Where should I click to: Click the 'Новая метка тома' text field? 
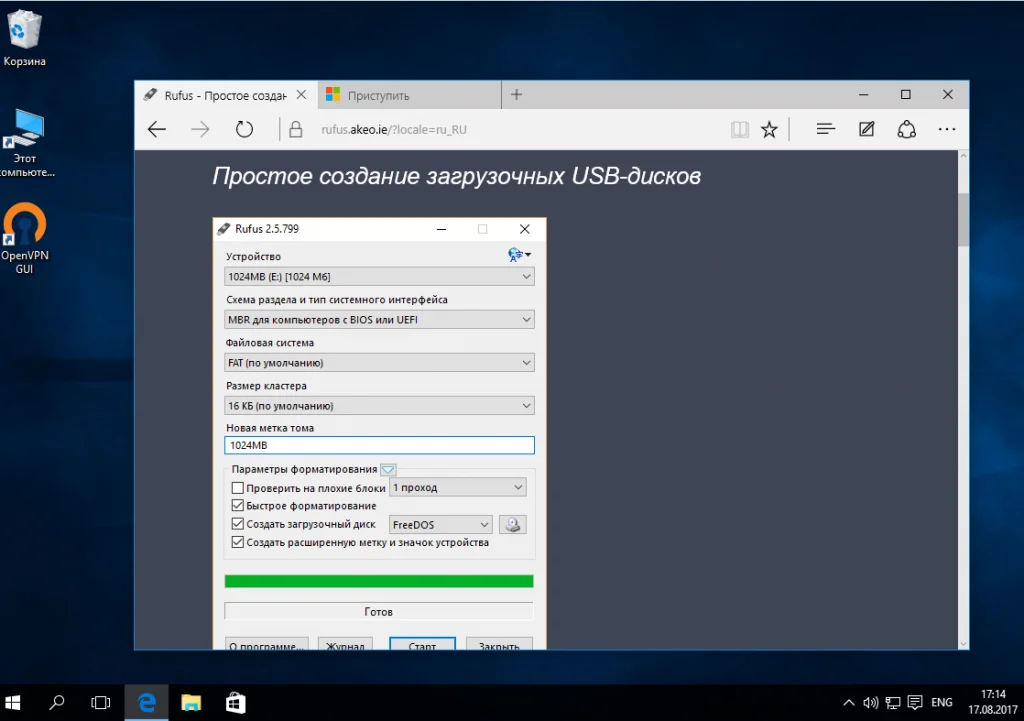379,445
